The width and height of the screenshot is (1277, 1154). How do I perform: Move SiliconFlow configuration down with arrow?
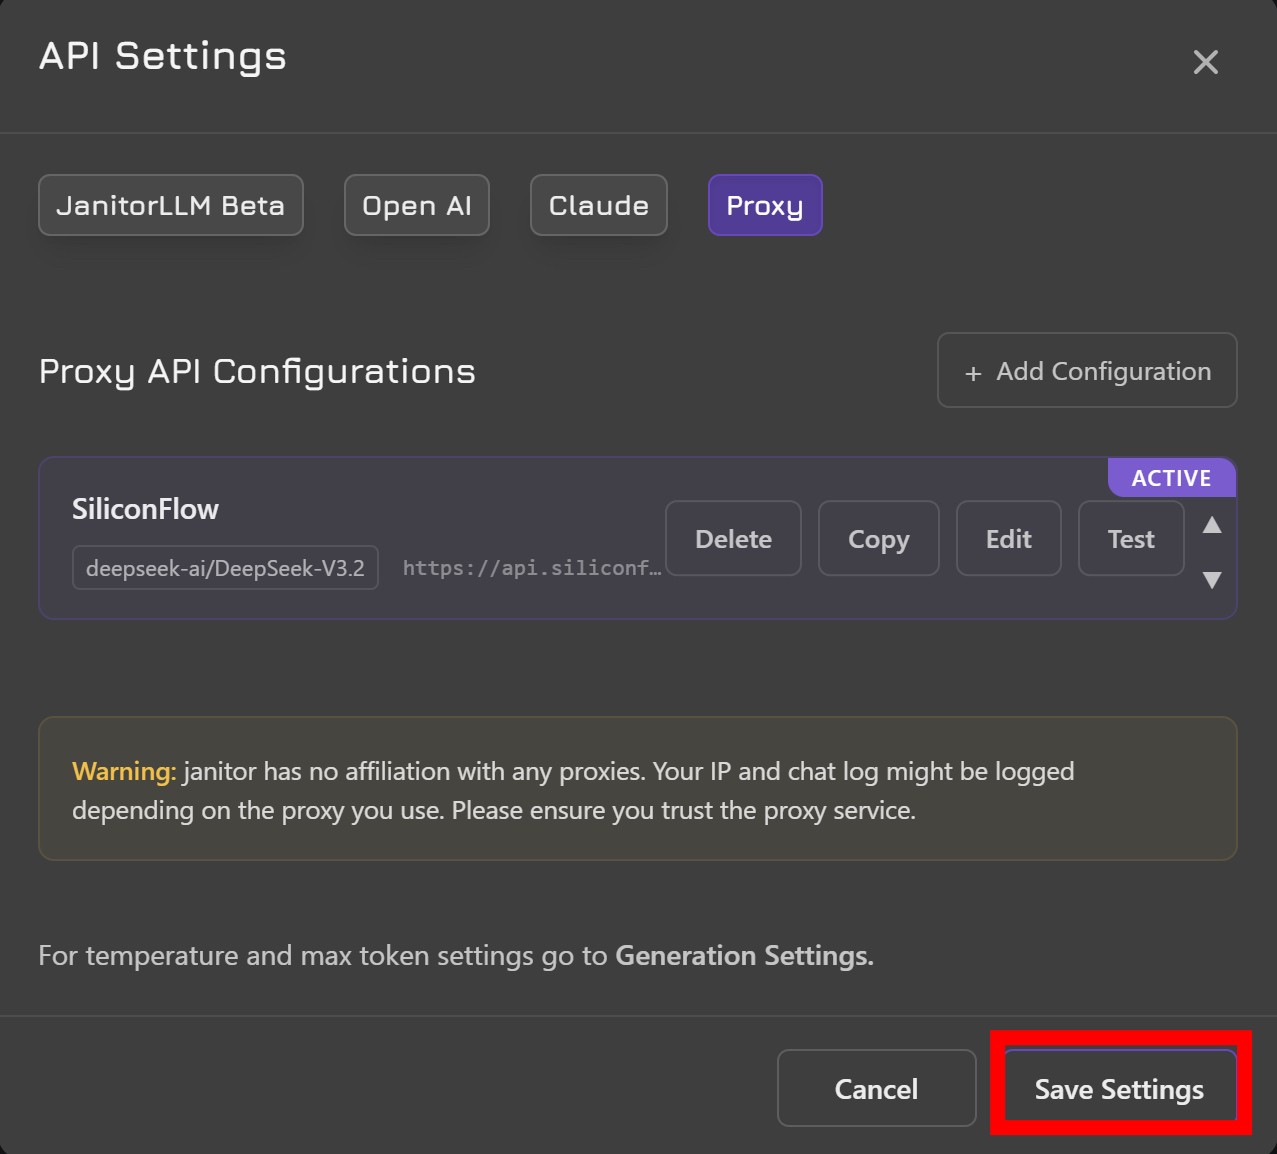point(1212,580)
